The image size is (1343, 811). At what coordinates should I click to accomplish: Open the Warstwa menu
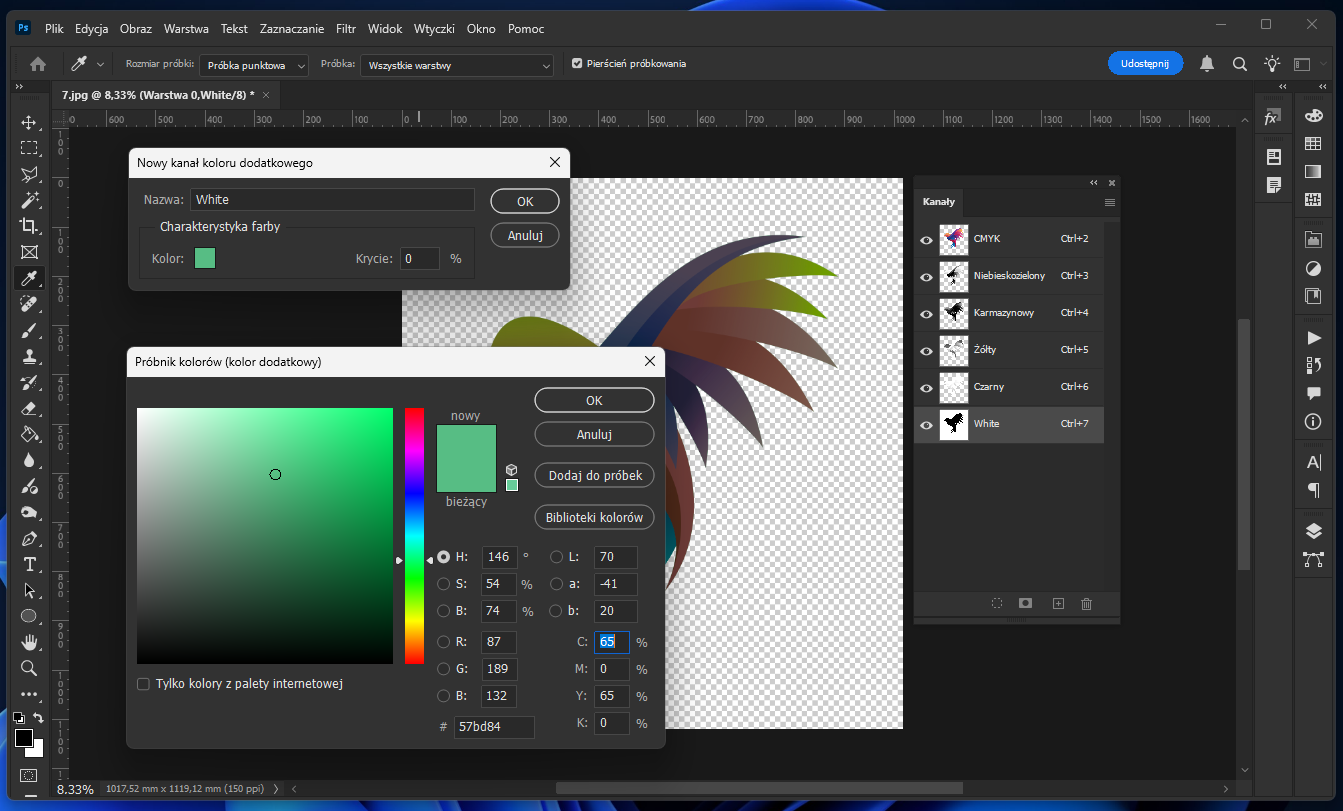tap(187, 29)
